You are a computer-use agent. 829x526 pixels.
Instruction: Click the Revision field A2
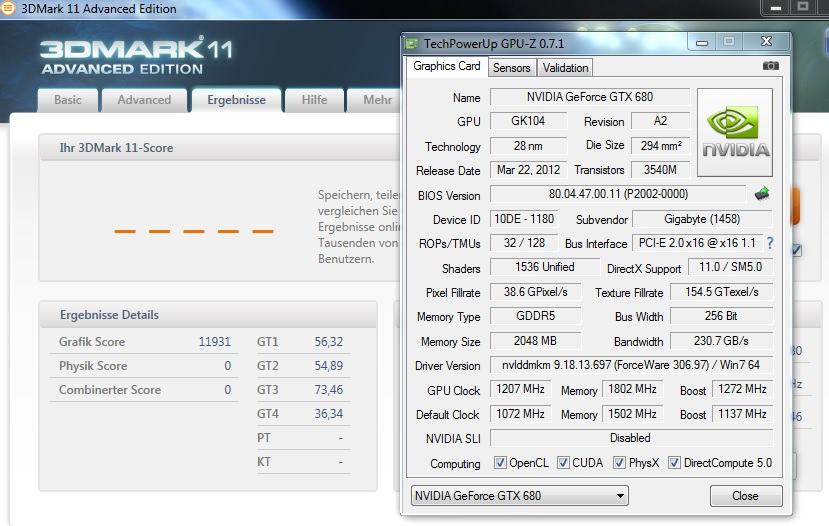click(x=660, y=121)
